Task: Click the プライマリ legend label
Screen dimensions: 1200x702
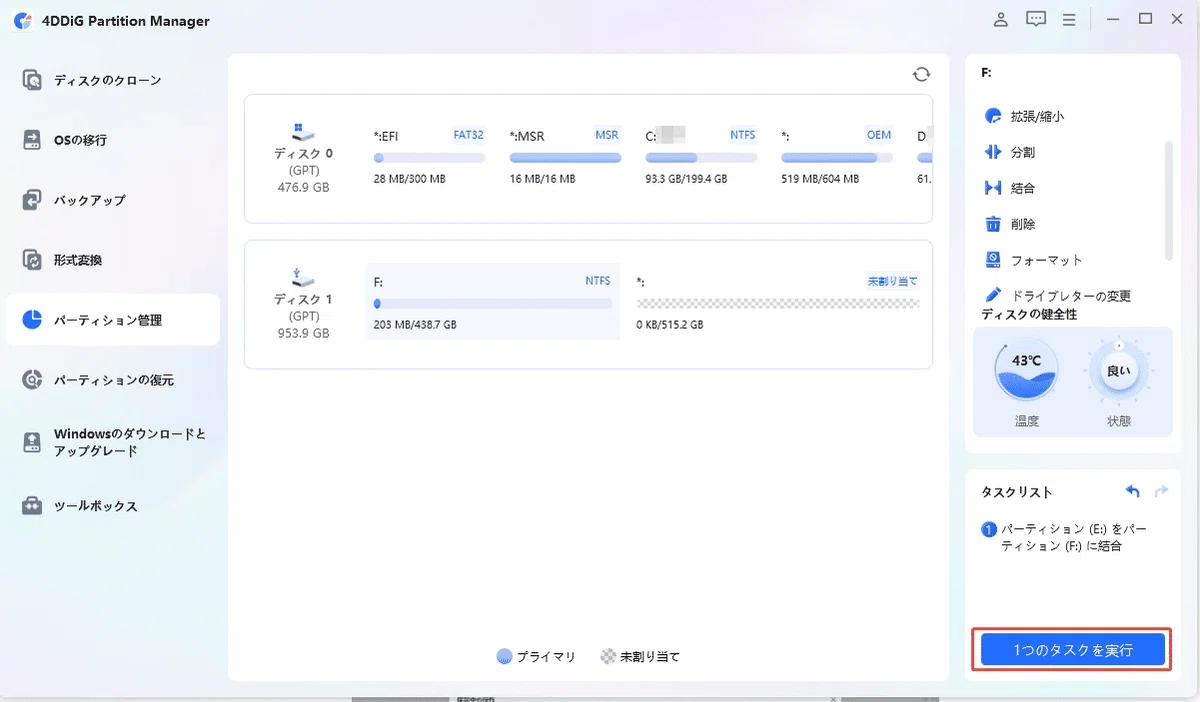Action: (x=546, y=657)
